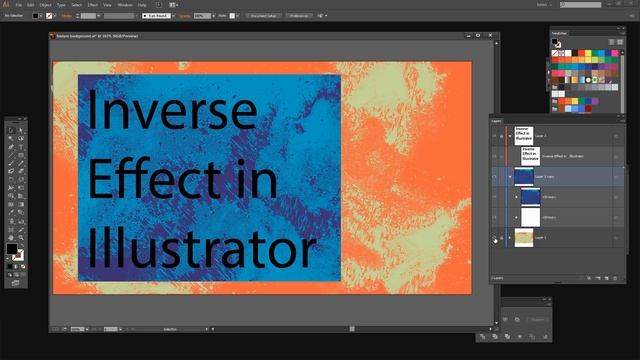
Task: Select the Rotate tool
Action: 11,180
